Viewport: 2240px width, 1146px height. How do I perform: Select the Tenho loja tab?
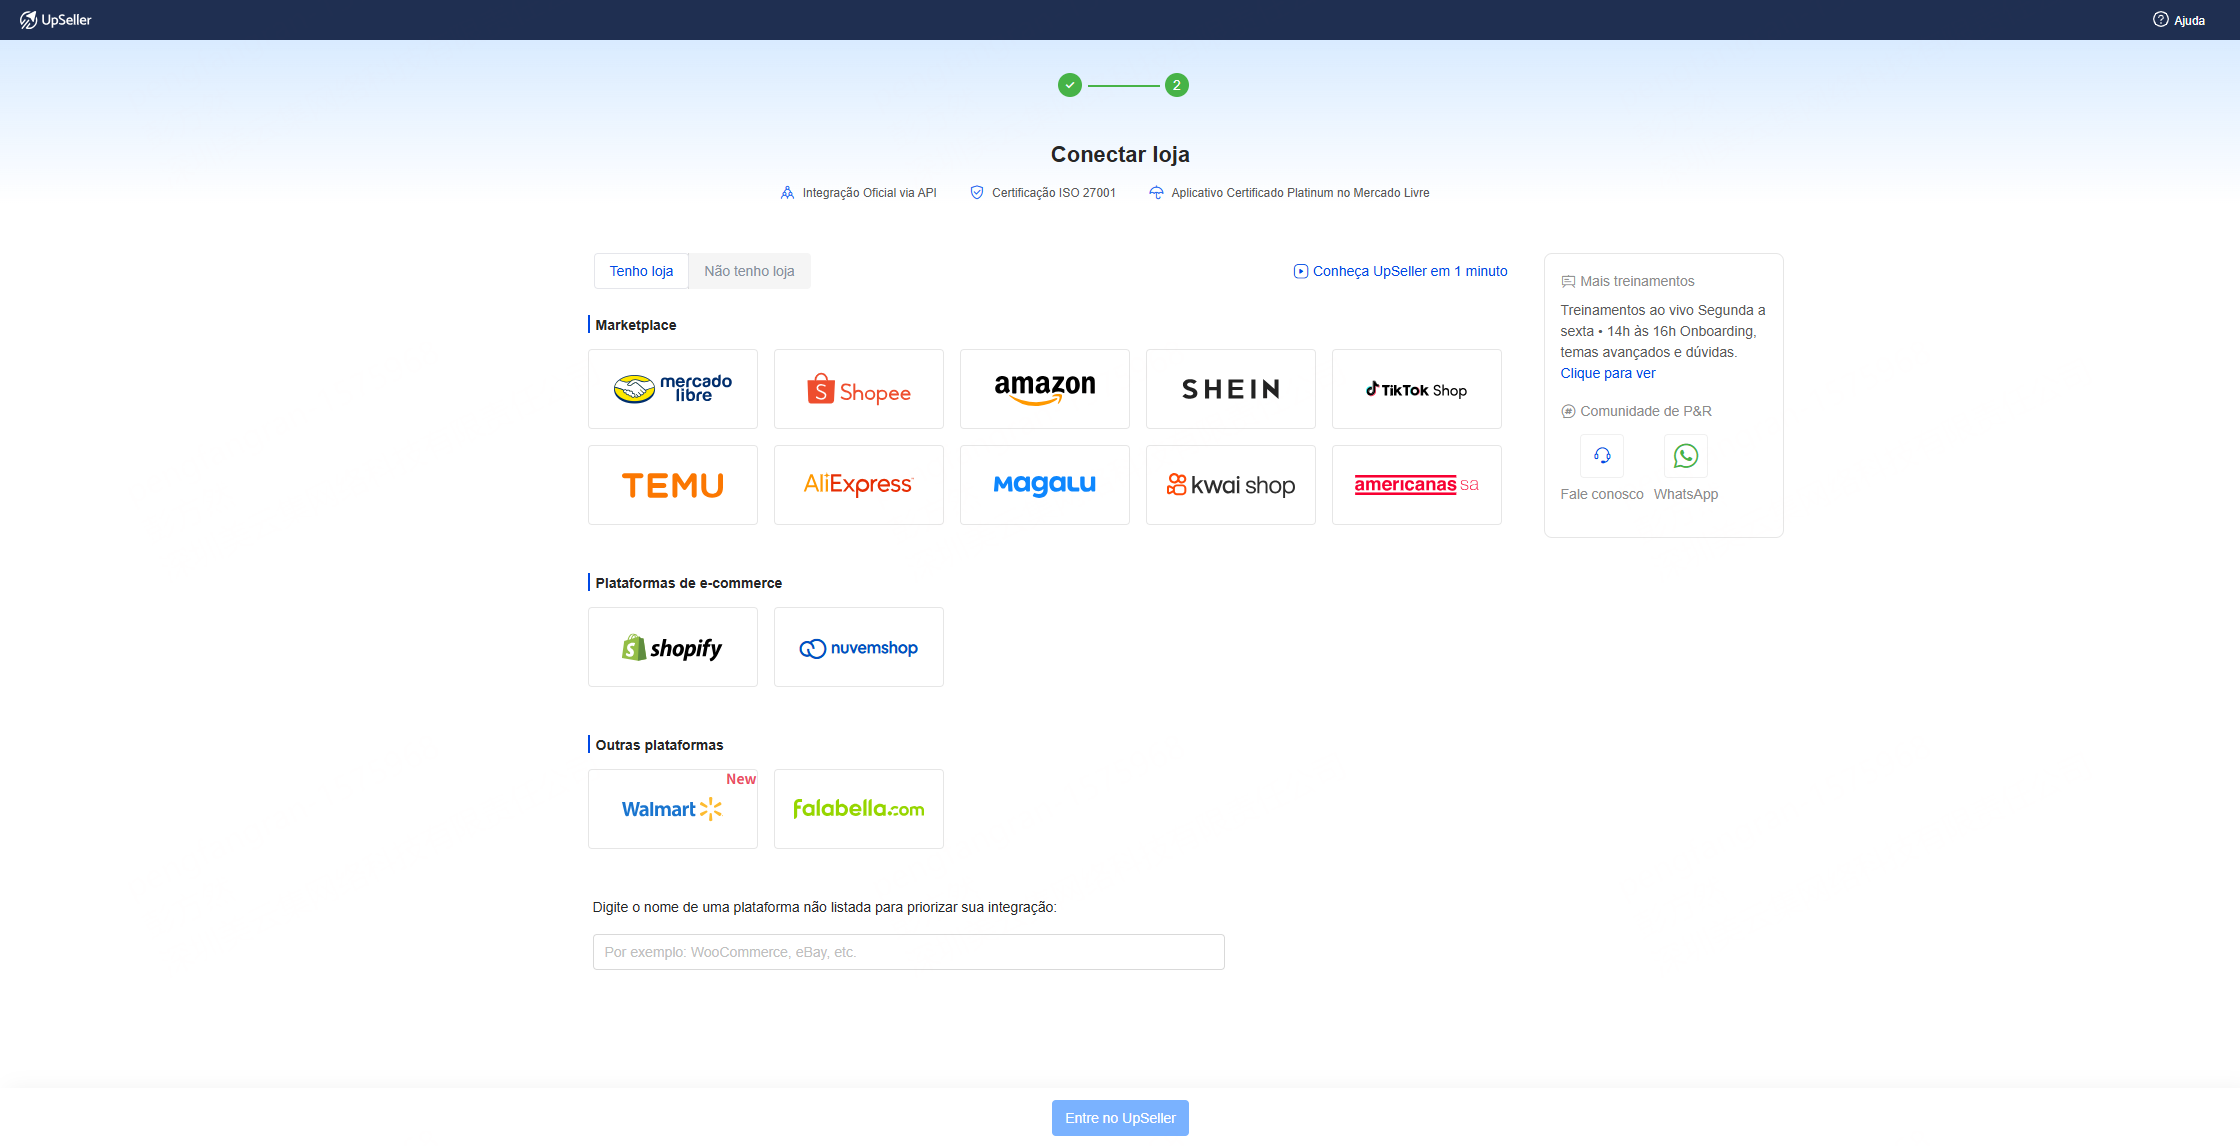click(641, 271)
